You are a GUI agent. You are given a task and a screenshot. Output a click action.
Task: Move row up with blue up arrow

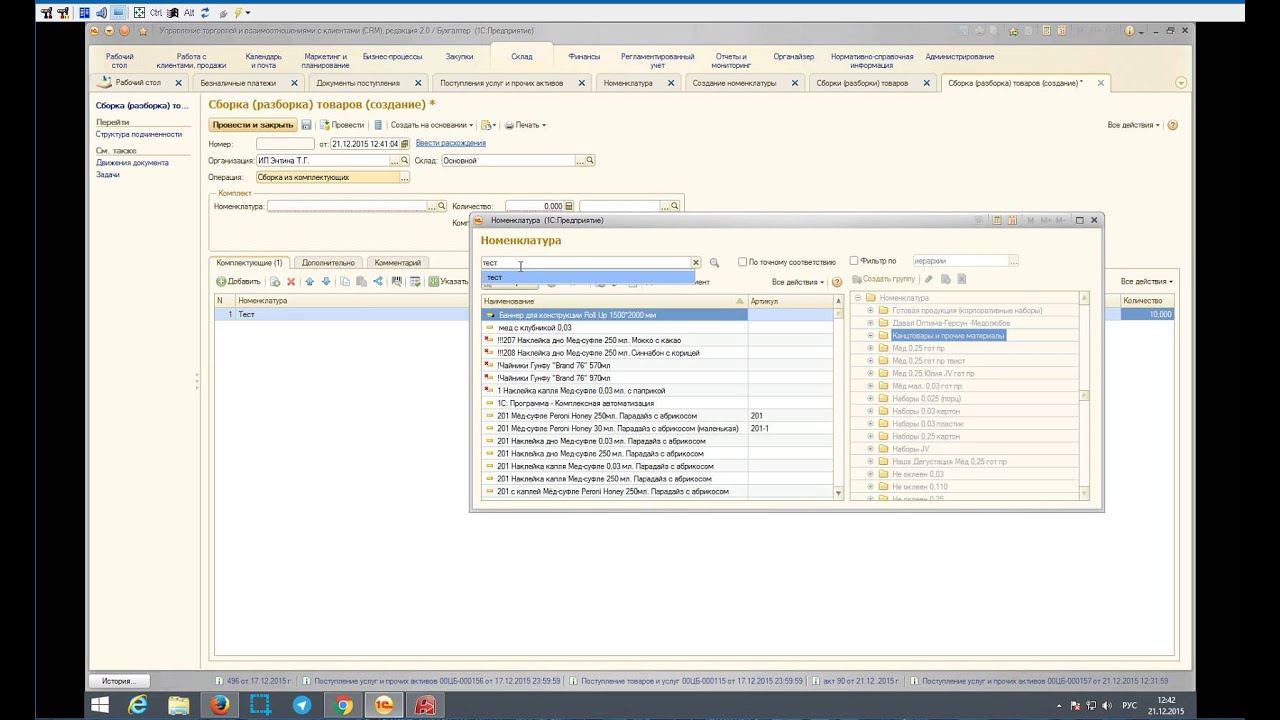point(309,282)
